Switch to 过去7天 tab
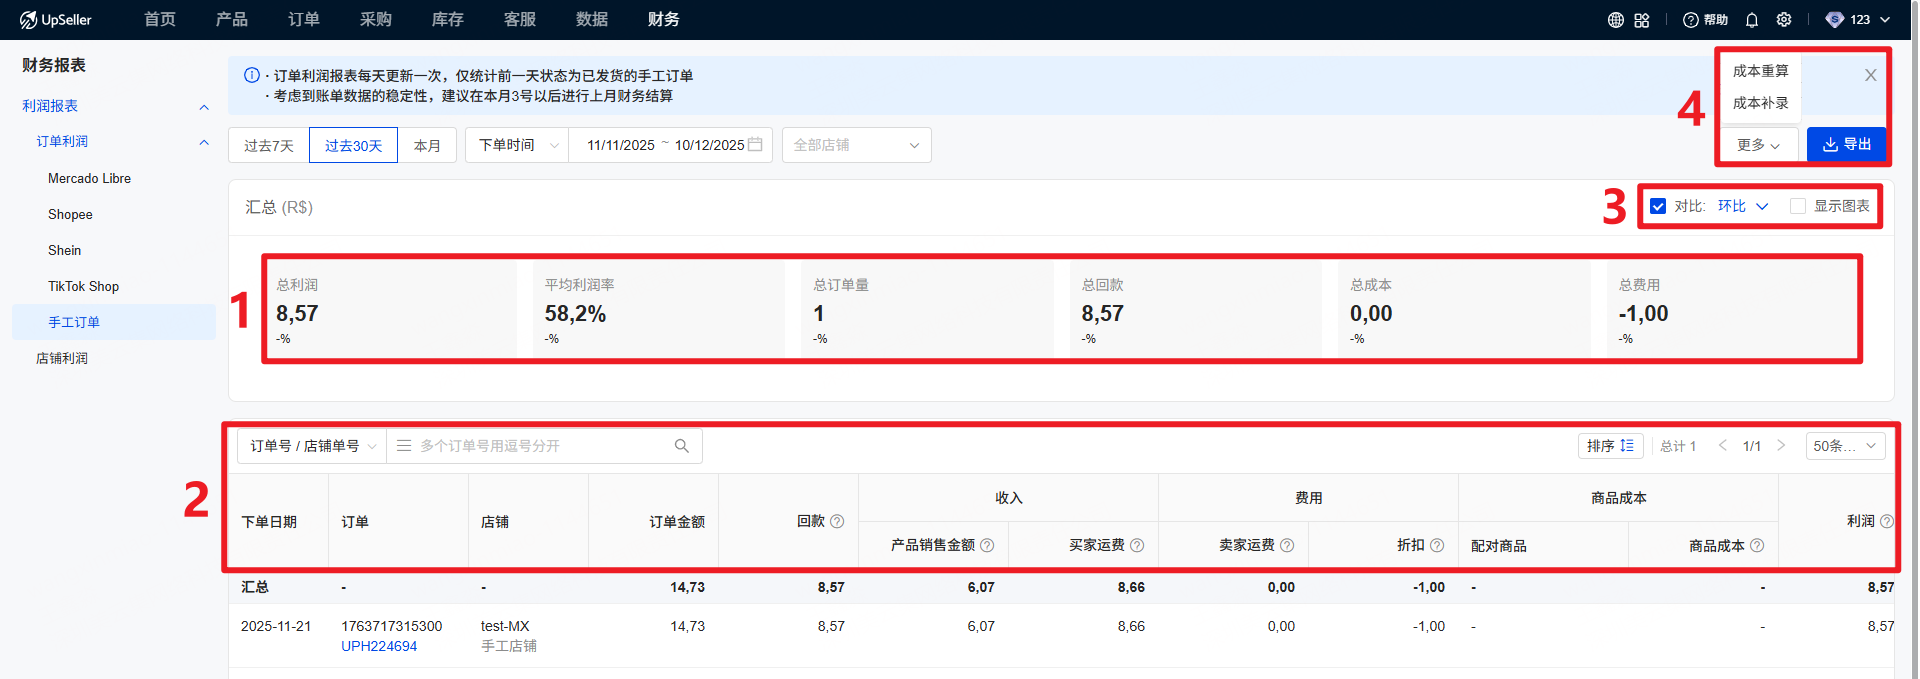Image resolution: width=1920 pixels, height=679 pixels. (269, 145)
